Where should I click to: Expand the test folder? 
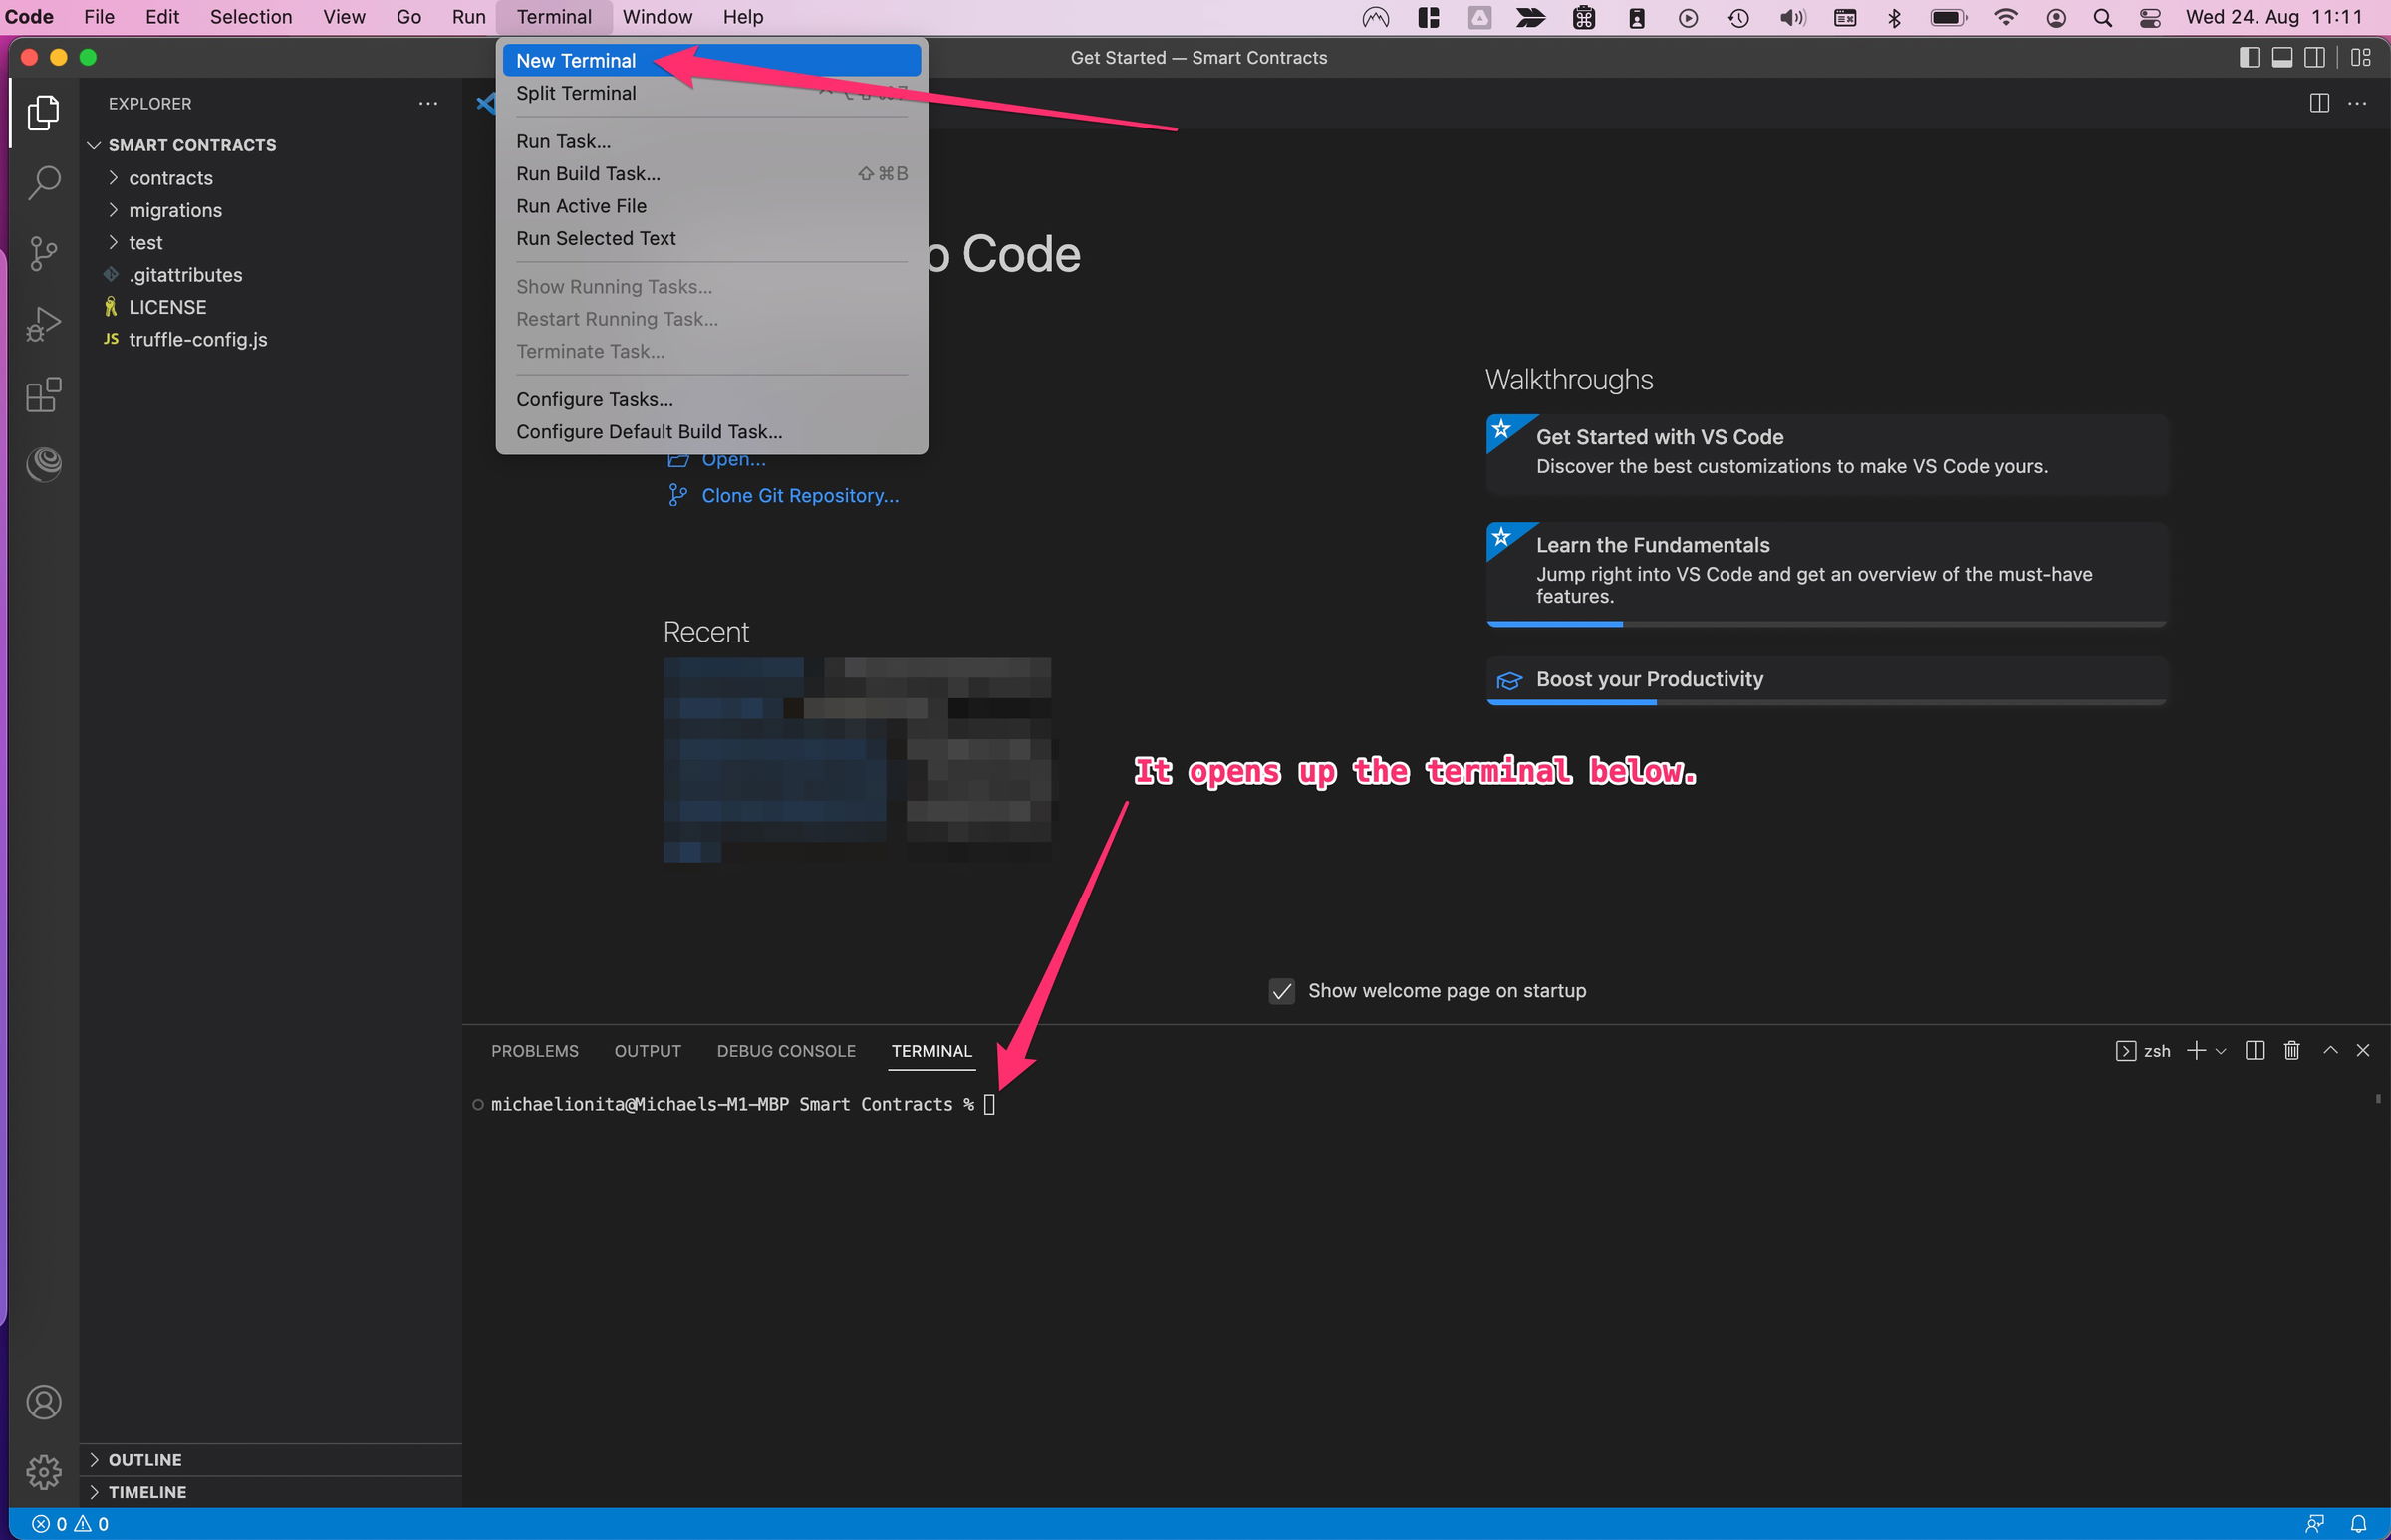point(271,242)
